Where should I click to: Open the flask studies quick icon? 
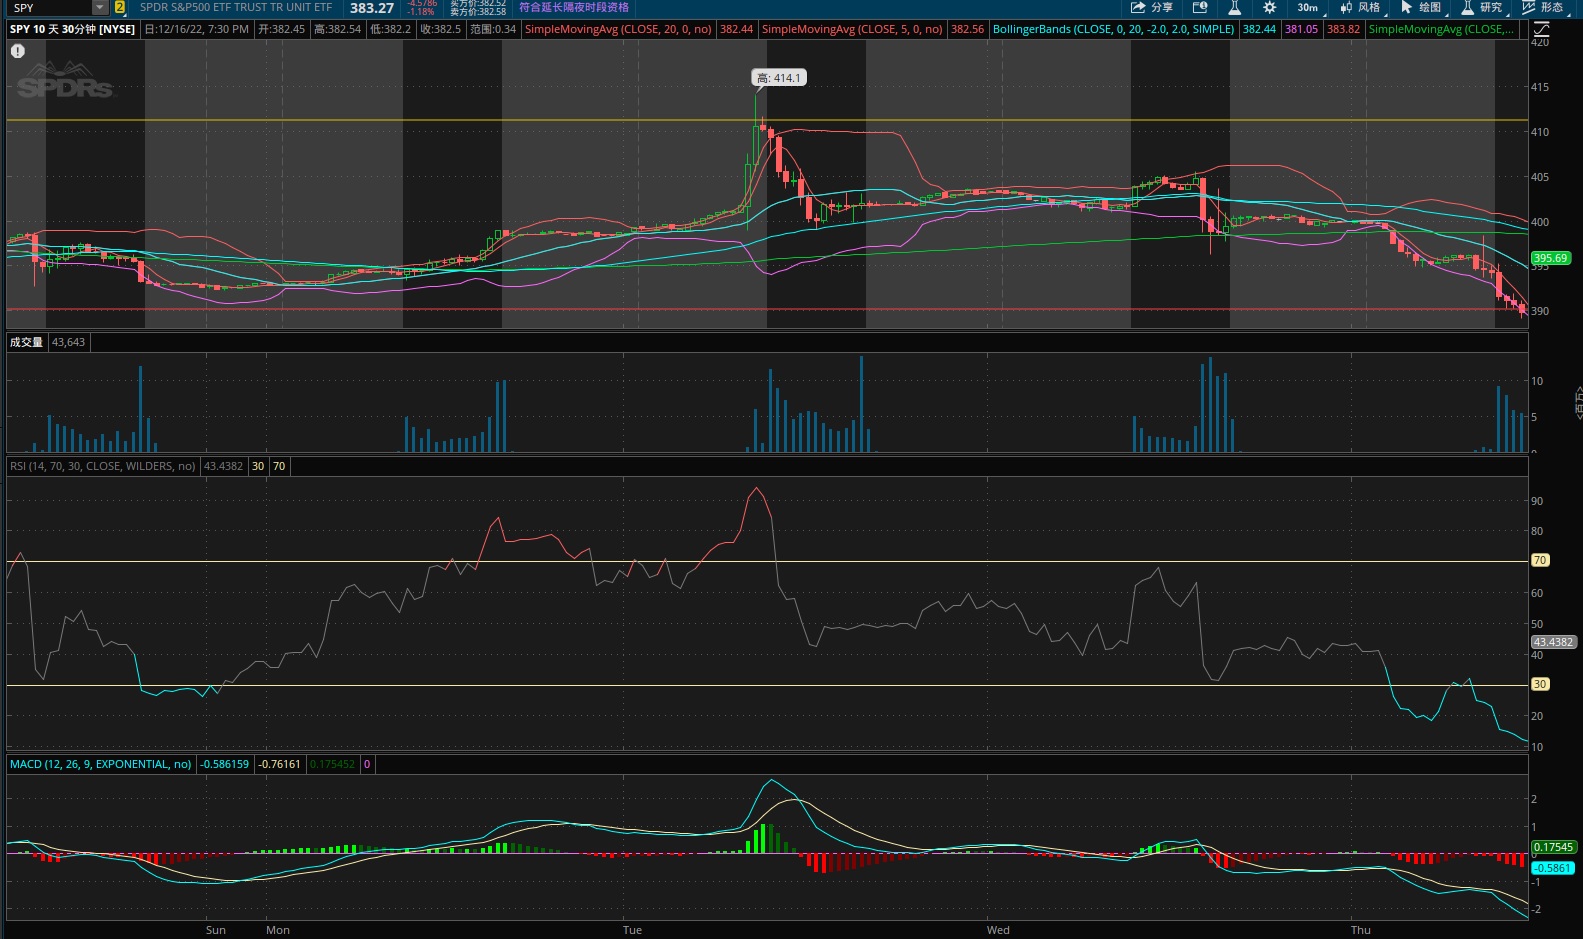coord(1234,7)
